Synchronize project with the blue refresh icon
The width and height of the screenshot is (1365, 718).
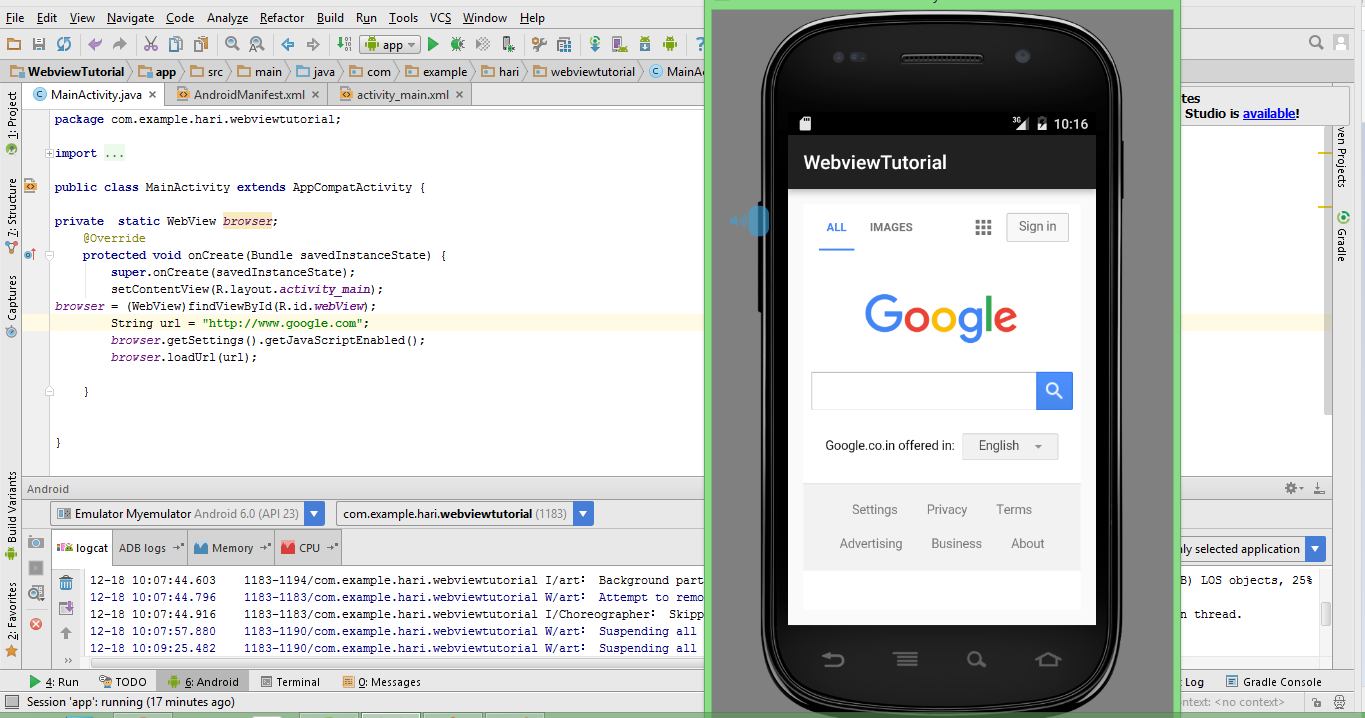(x=63, y=44)
